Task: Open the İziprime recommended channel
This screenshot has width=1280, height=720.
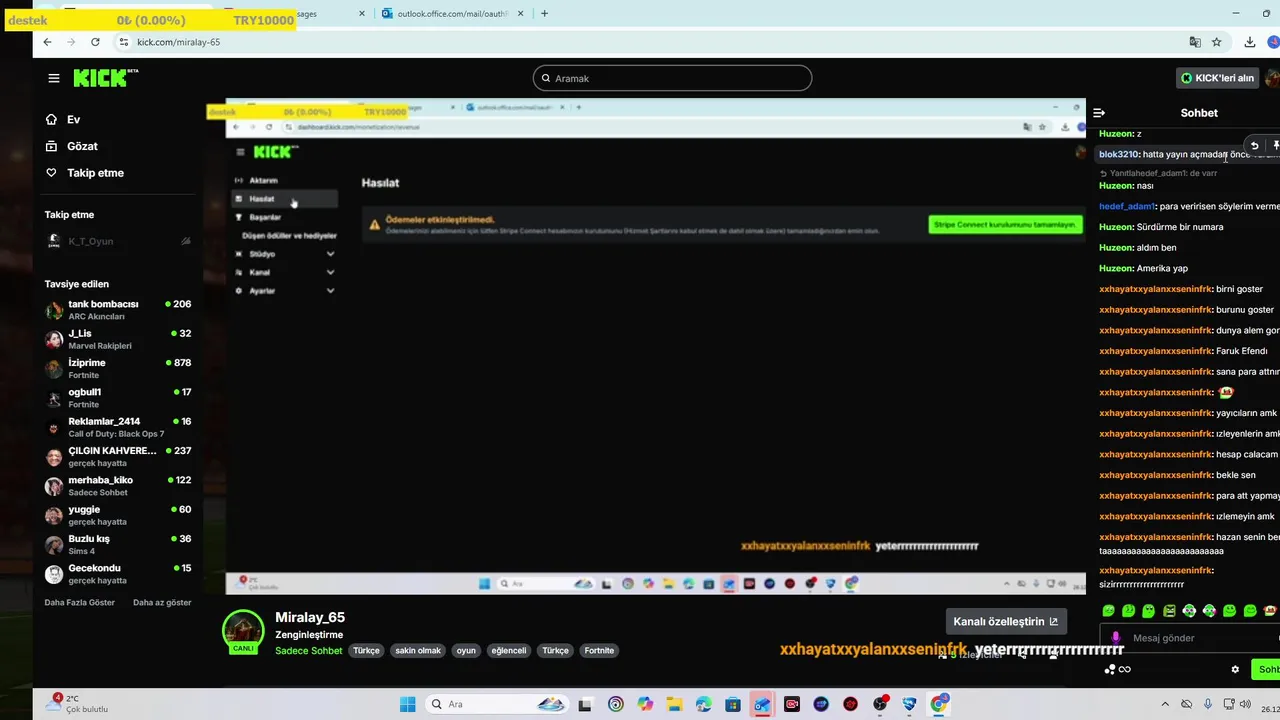Action: pyautogui.click(x=118, y=369)
